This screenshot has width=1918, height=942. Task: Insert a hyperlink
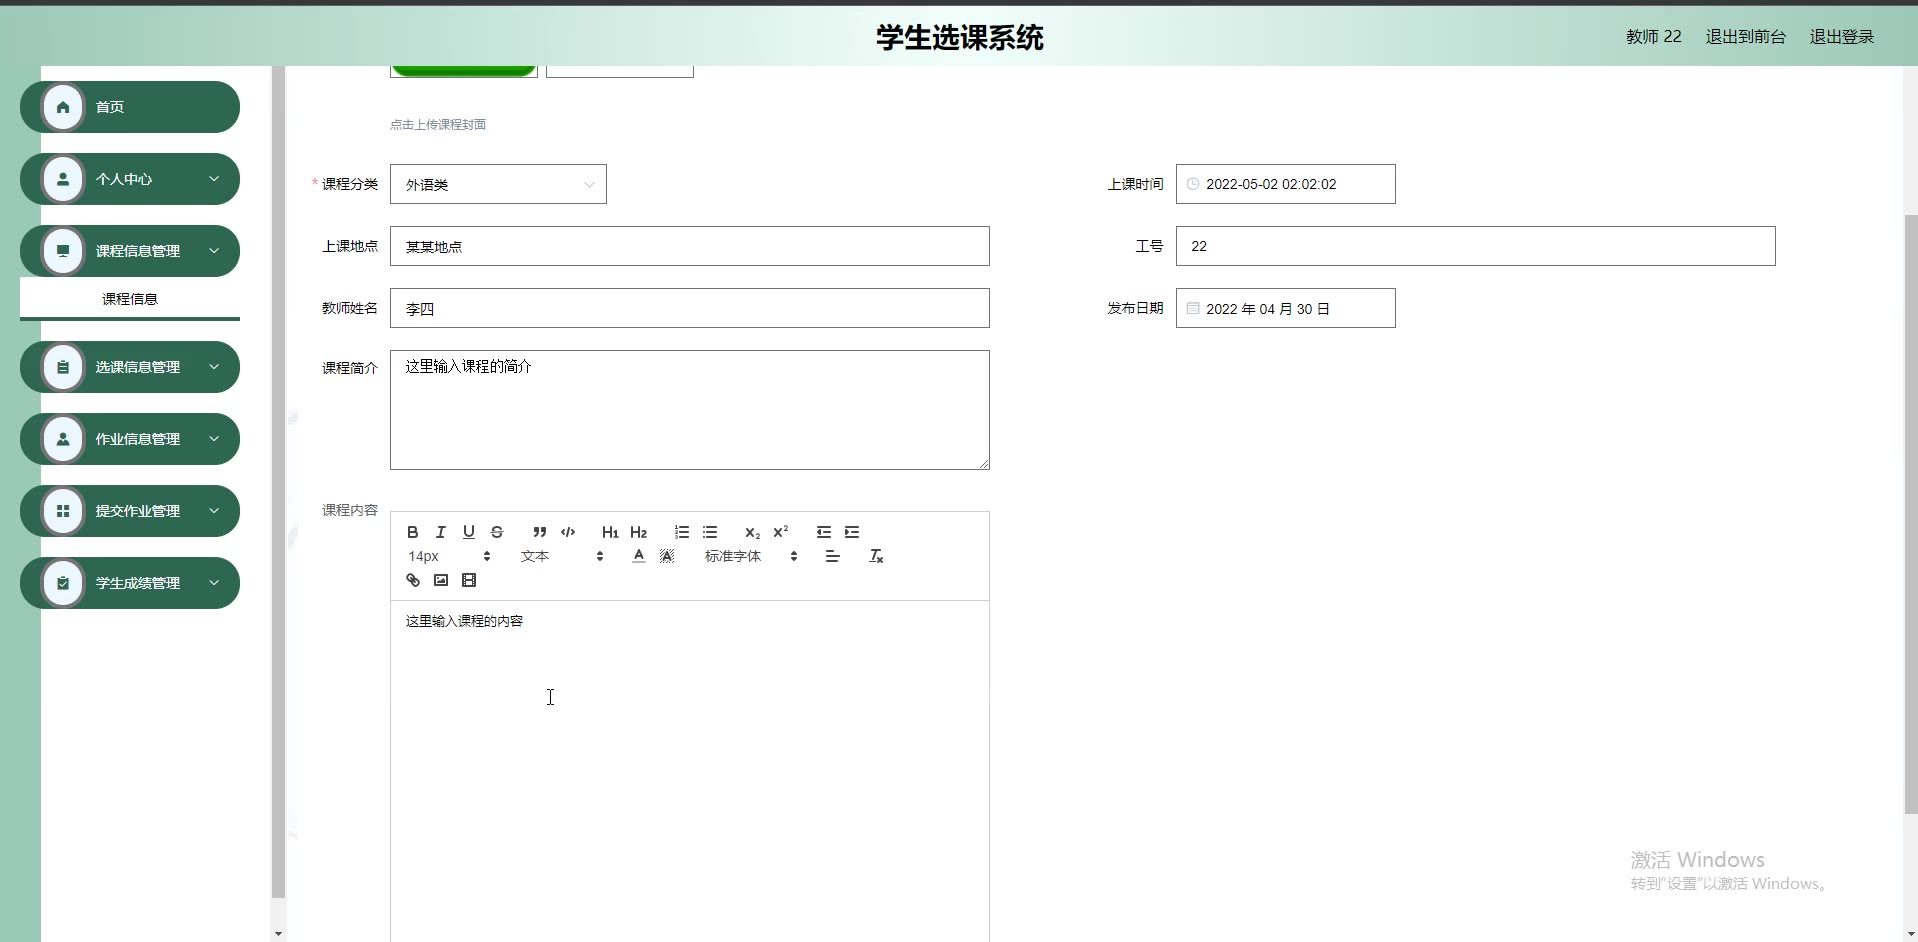coord(412,580)
